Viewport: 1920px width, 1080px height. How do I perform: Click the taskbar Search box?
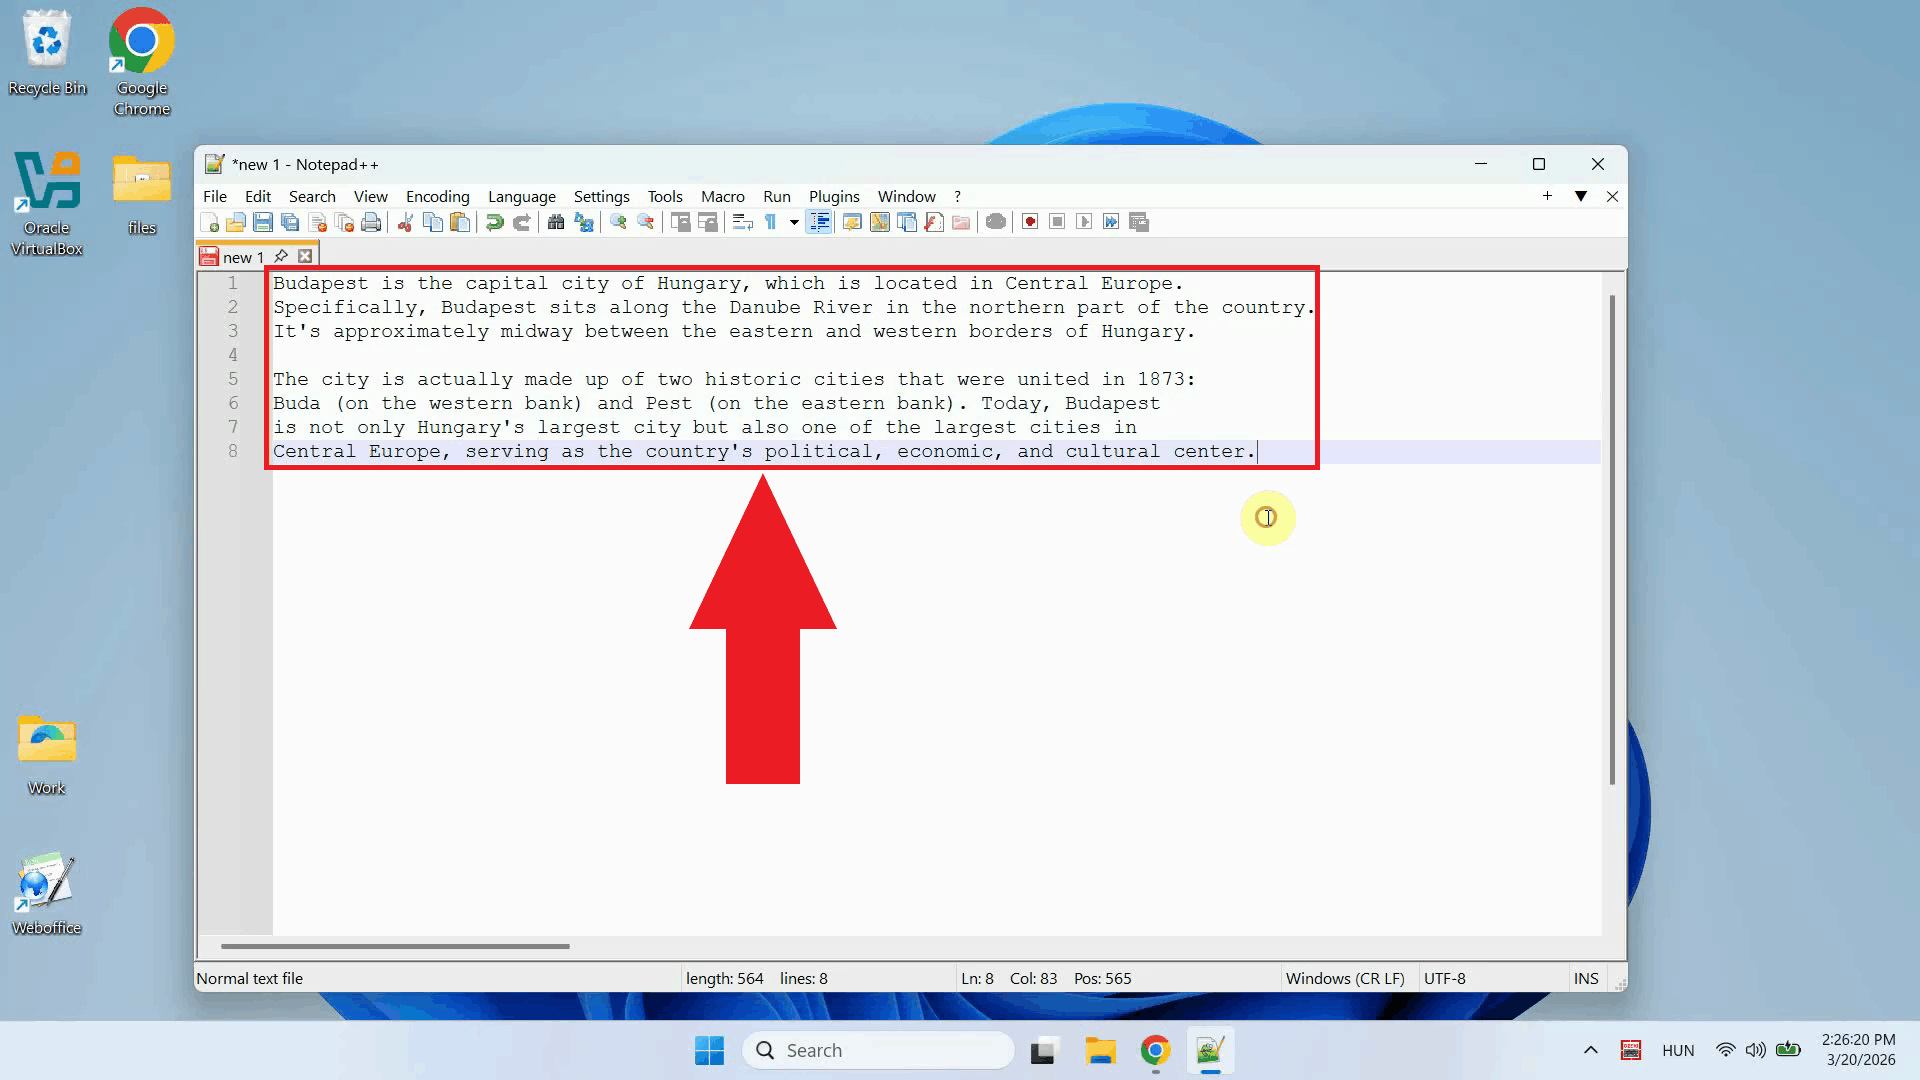[x=880, y=1050]
